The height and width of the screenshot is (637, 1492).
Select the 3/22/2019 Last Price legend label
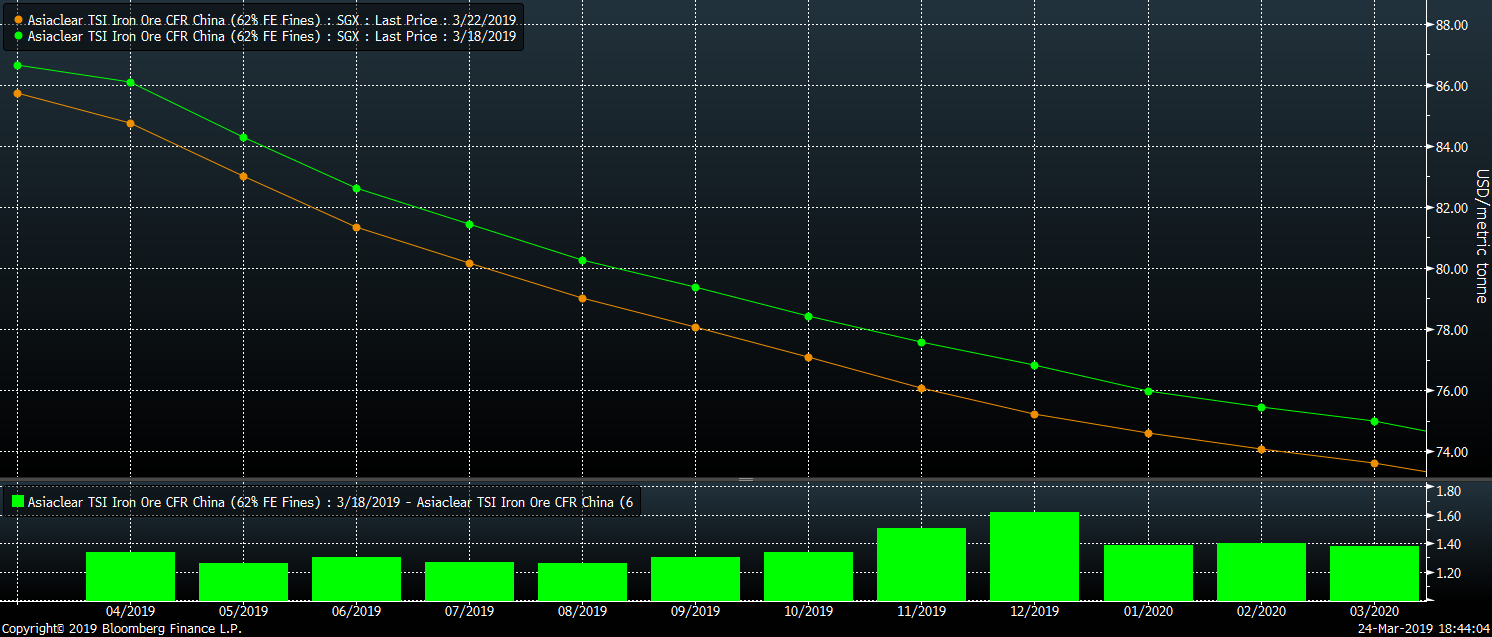pyautogui.click(x=272, y=20)
